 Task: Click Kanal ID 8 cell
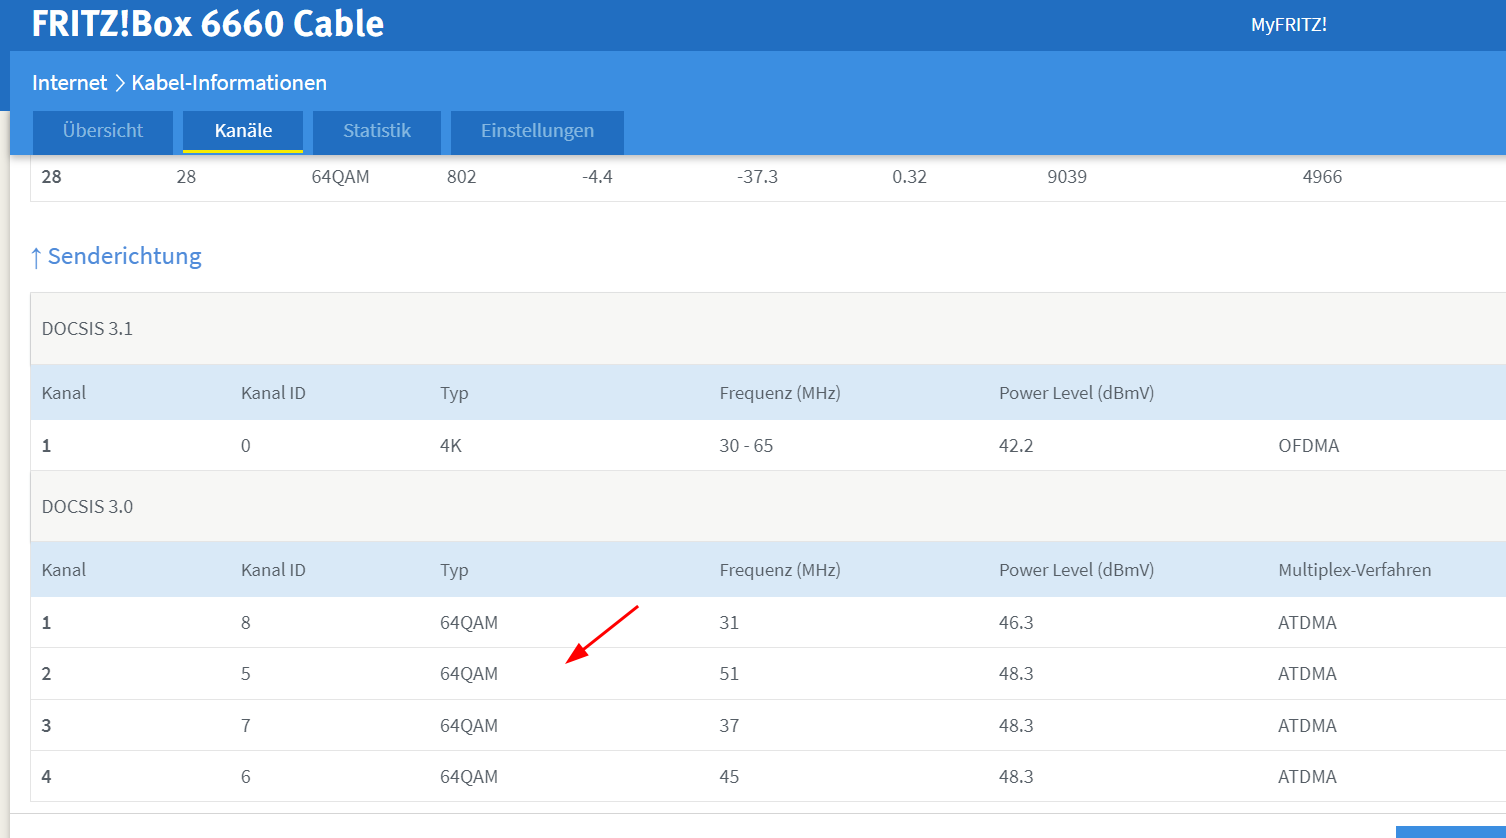246,623
